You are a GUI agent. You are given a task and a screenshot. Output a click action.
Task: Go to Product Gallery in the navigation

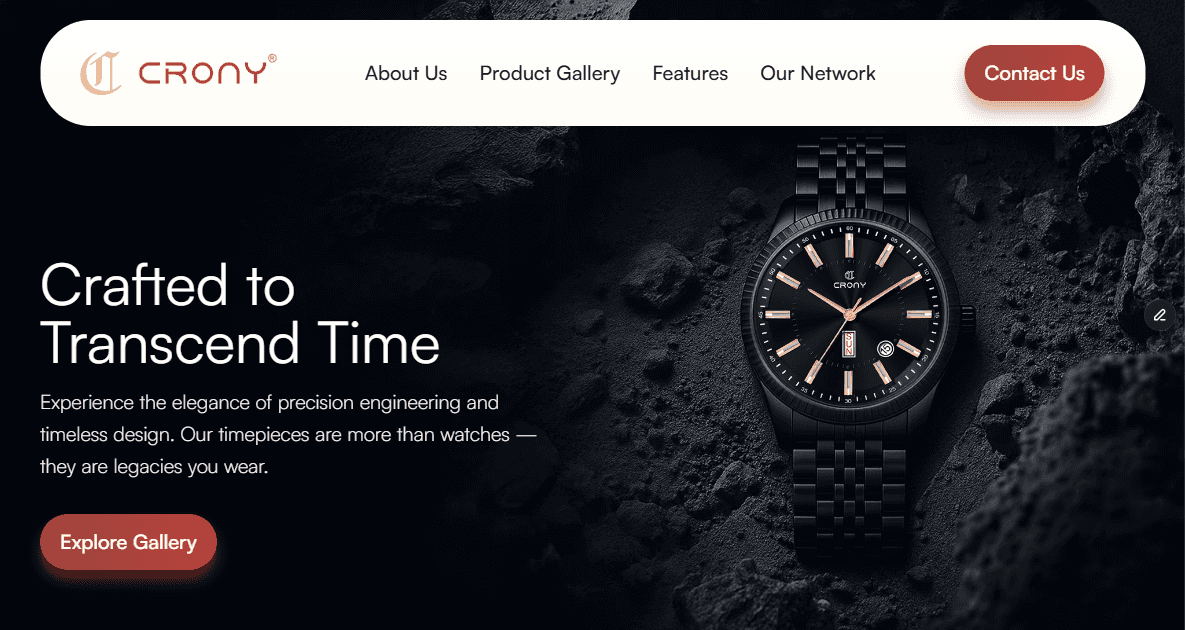tap(549, 73)
